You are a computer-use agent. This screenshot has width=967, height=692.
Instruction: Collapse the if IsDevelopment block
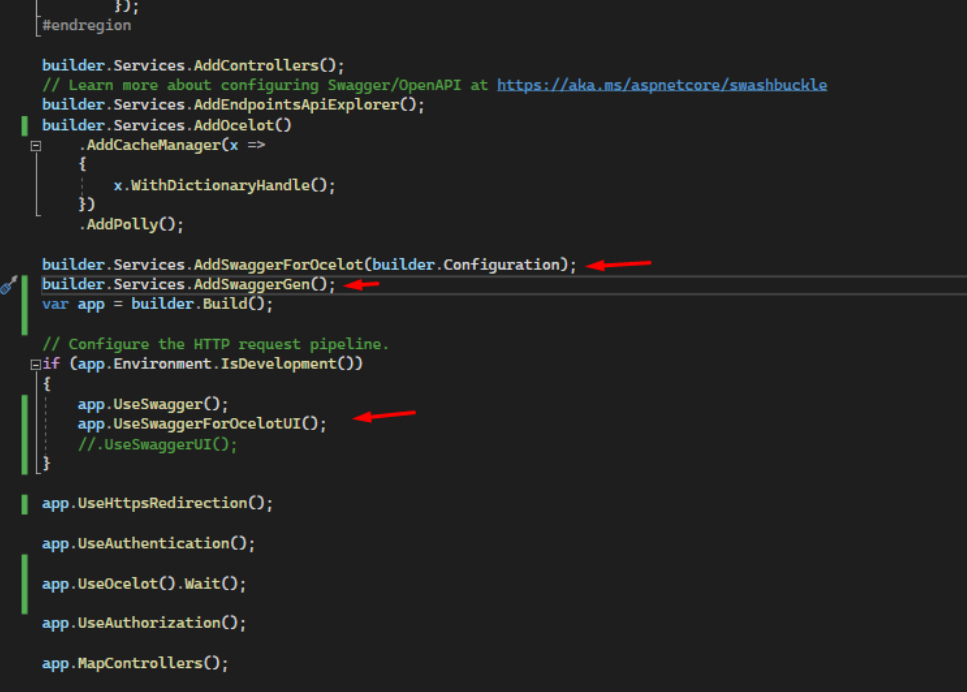tap(36, 365)
